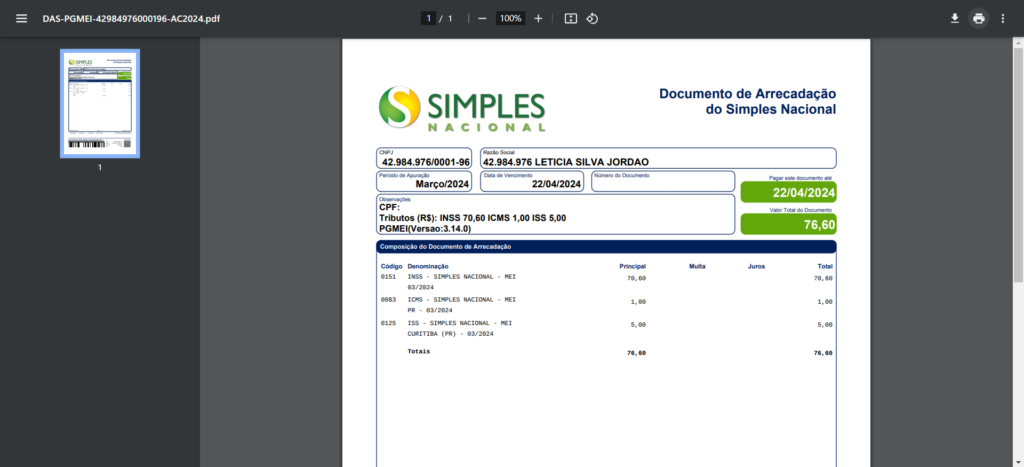The height and width of the screenshot is (467, 1024).
Task: Open the more actions three-dot menu
Action: (1002, 18)
